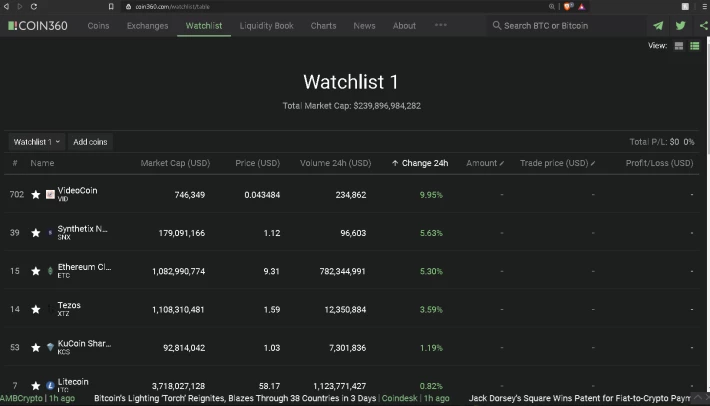
Task: Open the three-dots more menu
Action: click(x=441, y=25)
